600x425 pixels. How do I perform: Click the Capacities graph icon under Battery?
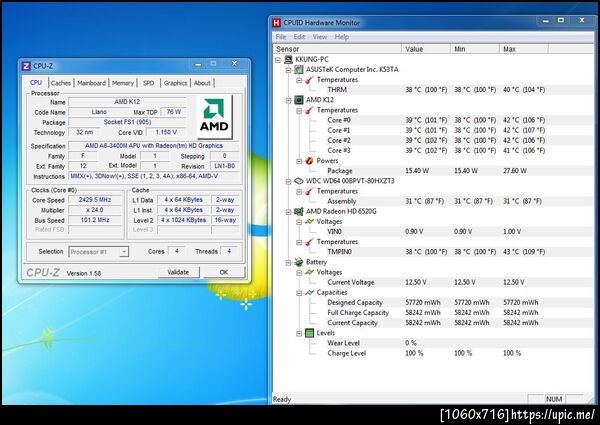tap(309, 293)
